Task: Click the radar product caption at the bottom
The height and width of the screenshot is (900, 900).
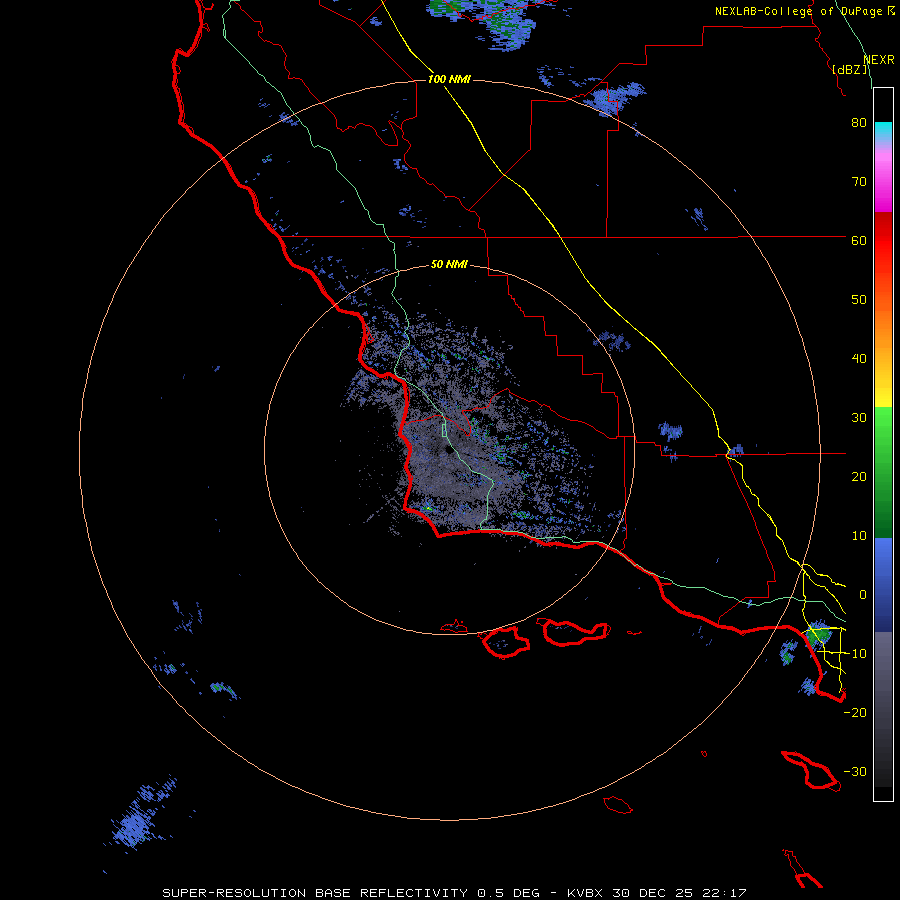Action: pos(454,893)
